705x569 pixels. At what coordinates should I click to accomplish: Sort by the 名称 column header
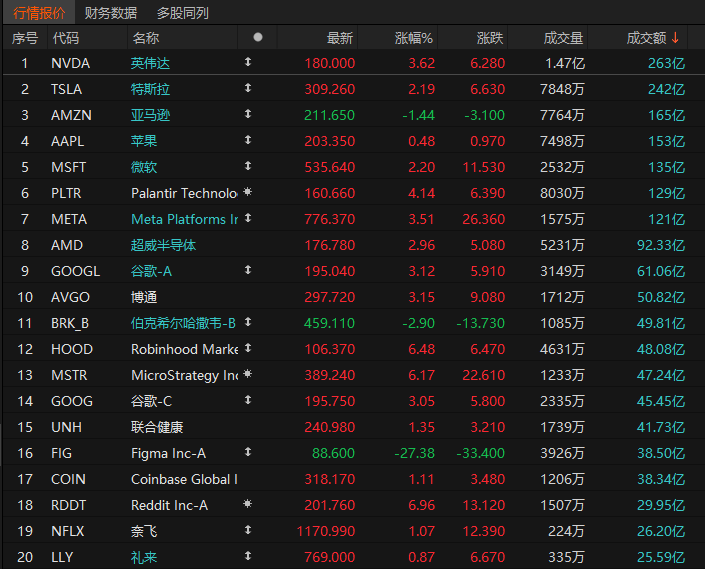146,38
